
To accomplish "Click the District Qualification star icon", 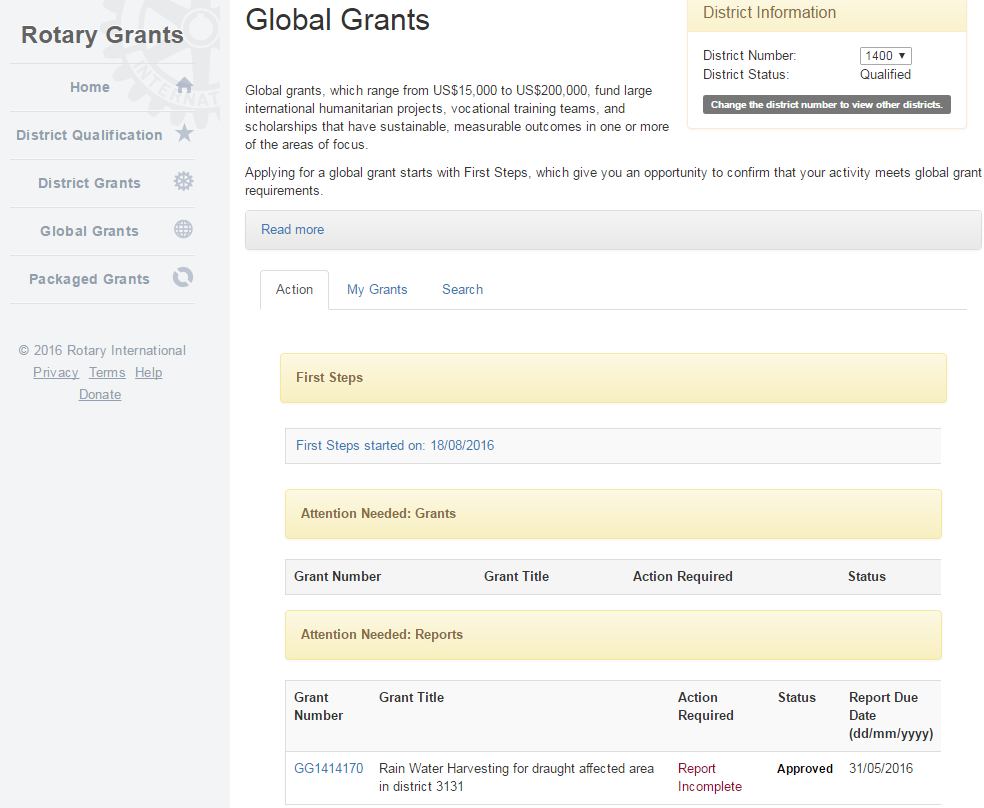I will (184, 133).
